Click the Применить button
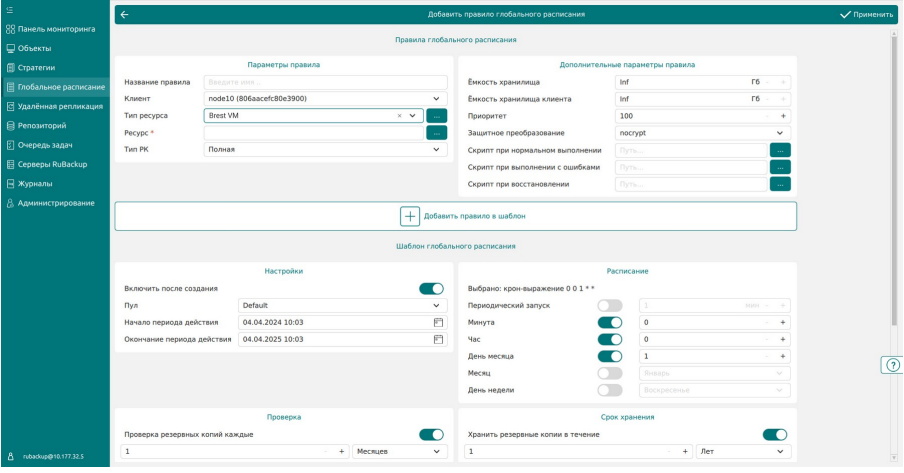The width and height of the screenshot is (904, 473). (867, 14)
